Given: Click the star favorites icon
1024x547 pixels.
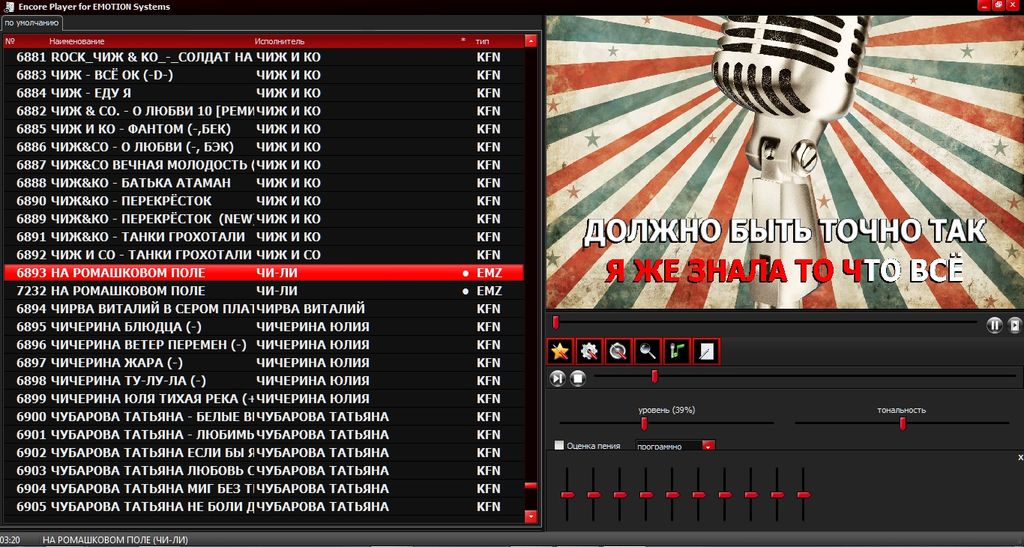Looking at the screenshot, I should coord(560,351).
